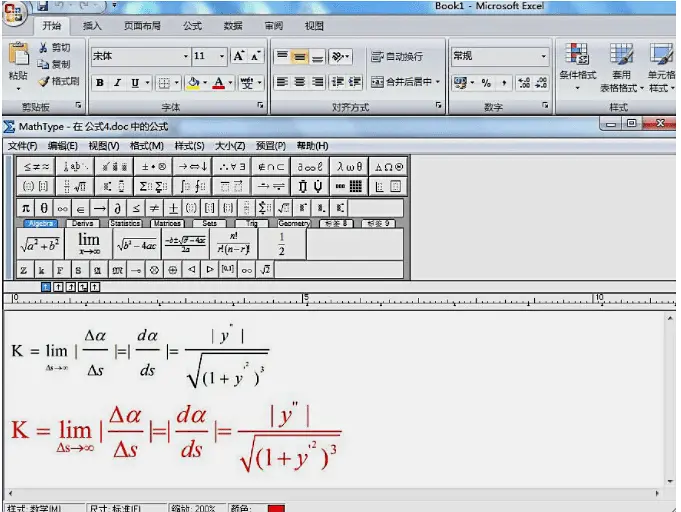Open 条件格式 conditional formatting
Screen dimensions: 681x512
[x=578, y=66]
